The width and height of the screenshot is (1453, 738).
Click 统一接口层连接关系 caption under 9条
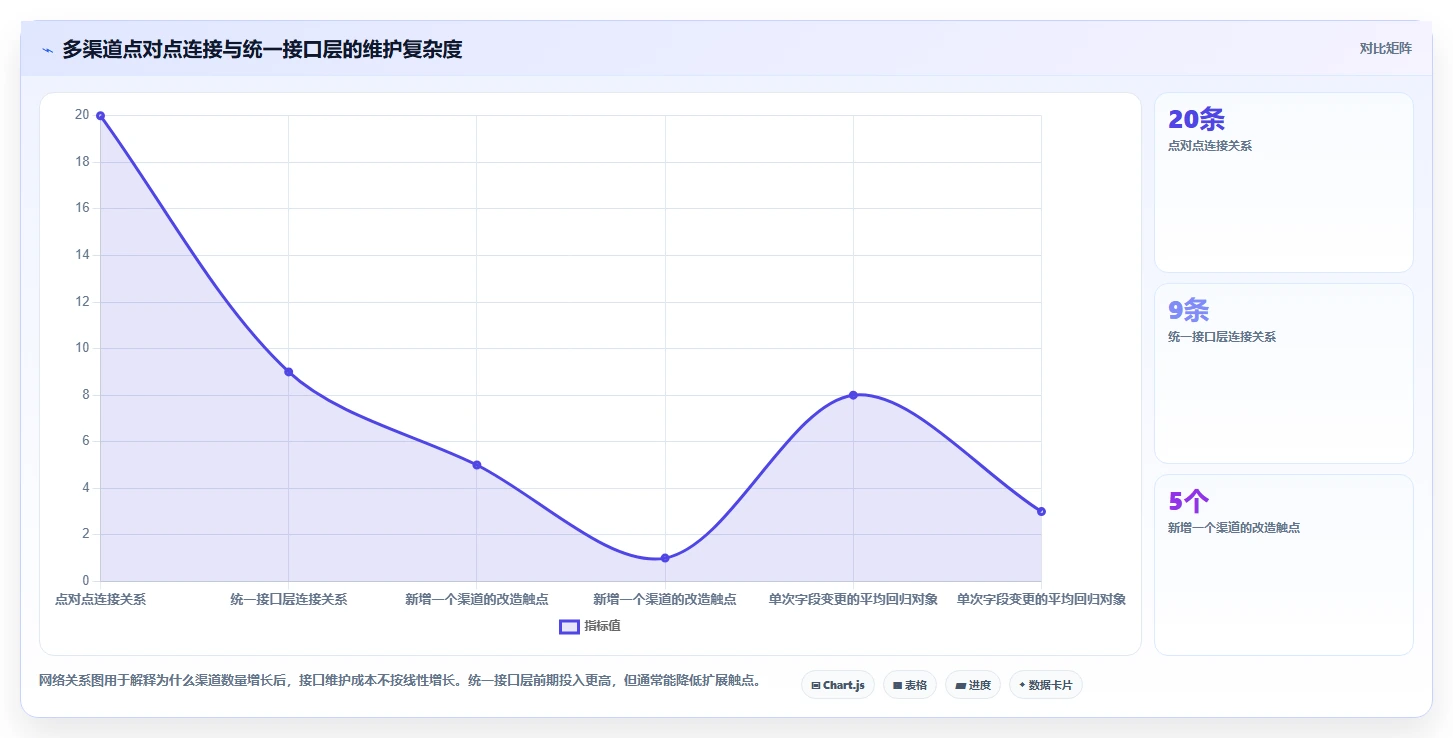tap(1222, 337)
